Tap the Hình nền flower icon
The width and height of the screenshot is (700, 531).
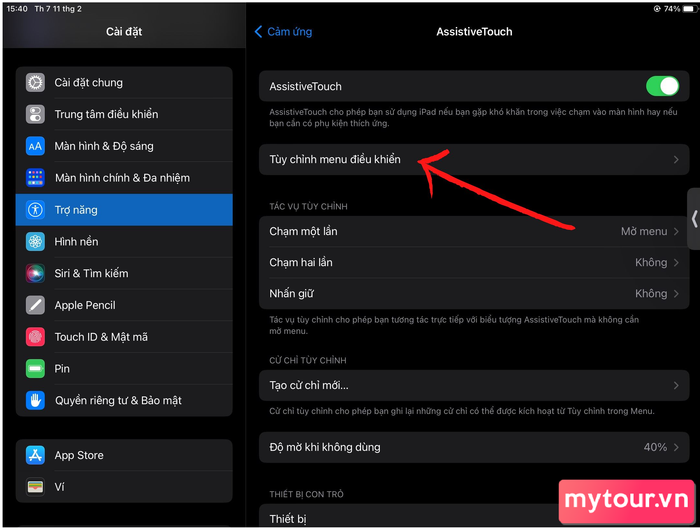(35, 242)
